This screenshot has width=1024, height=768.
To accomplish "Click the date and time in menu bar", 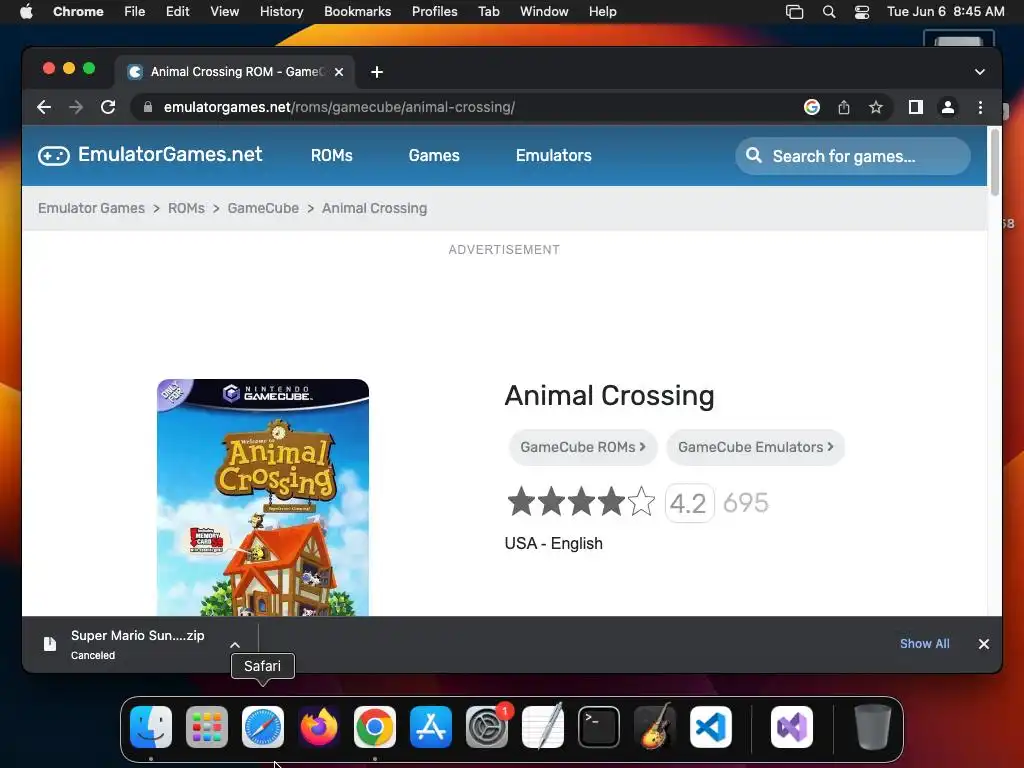I will click(x=946, y=12).
